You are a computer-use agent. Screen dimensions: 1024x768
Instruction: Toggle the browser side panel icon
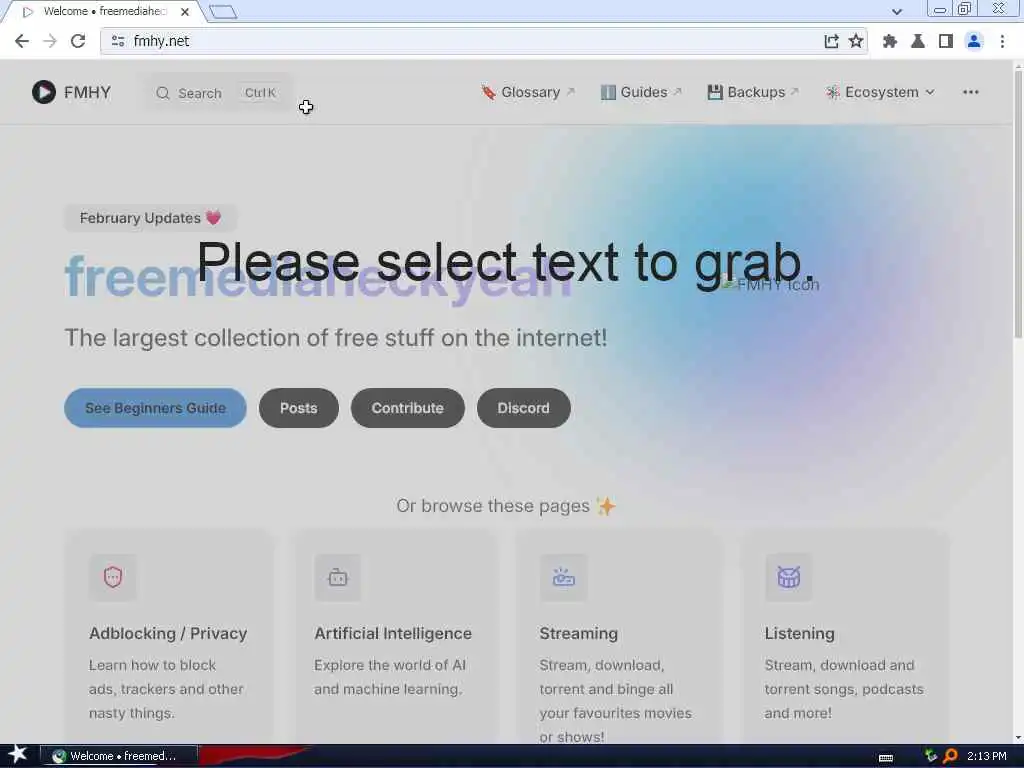tap(945, 41)
